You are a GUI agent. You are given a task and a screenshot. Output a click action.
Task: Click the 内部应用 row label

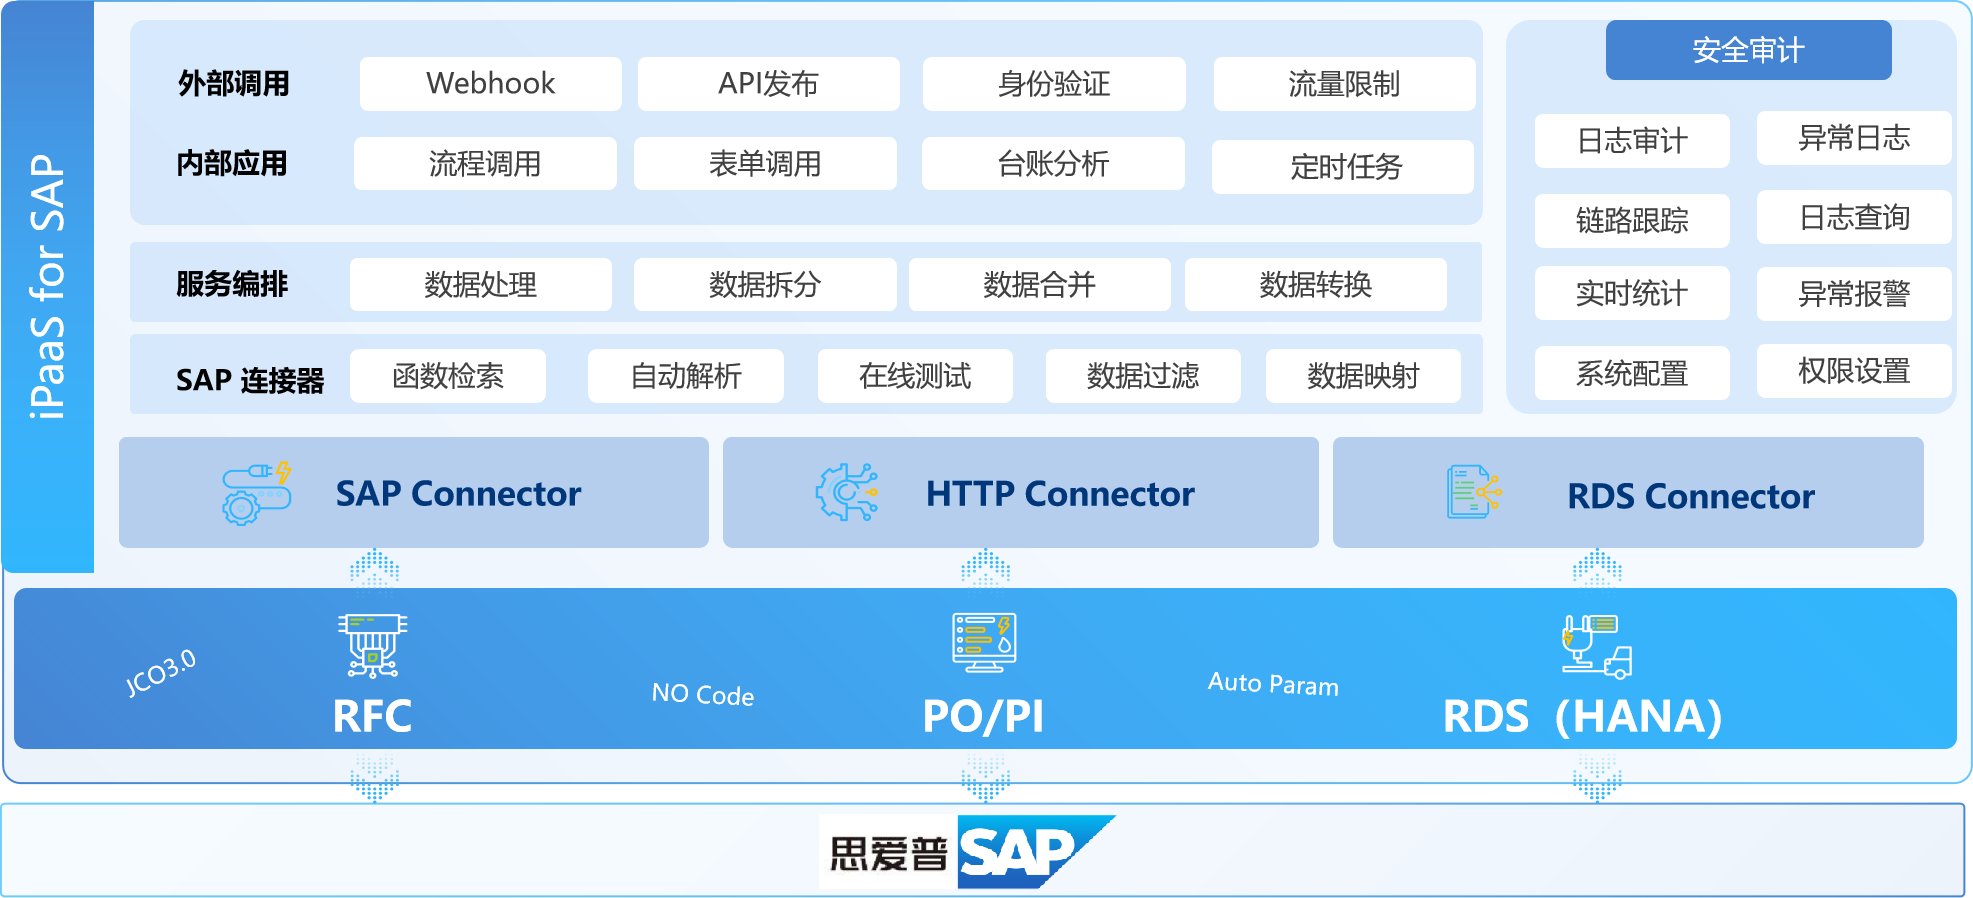click(x=232, y=164)
